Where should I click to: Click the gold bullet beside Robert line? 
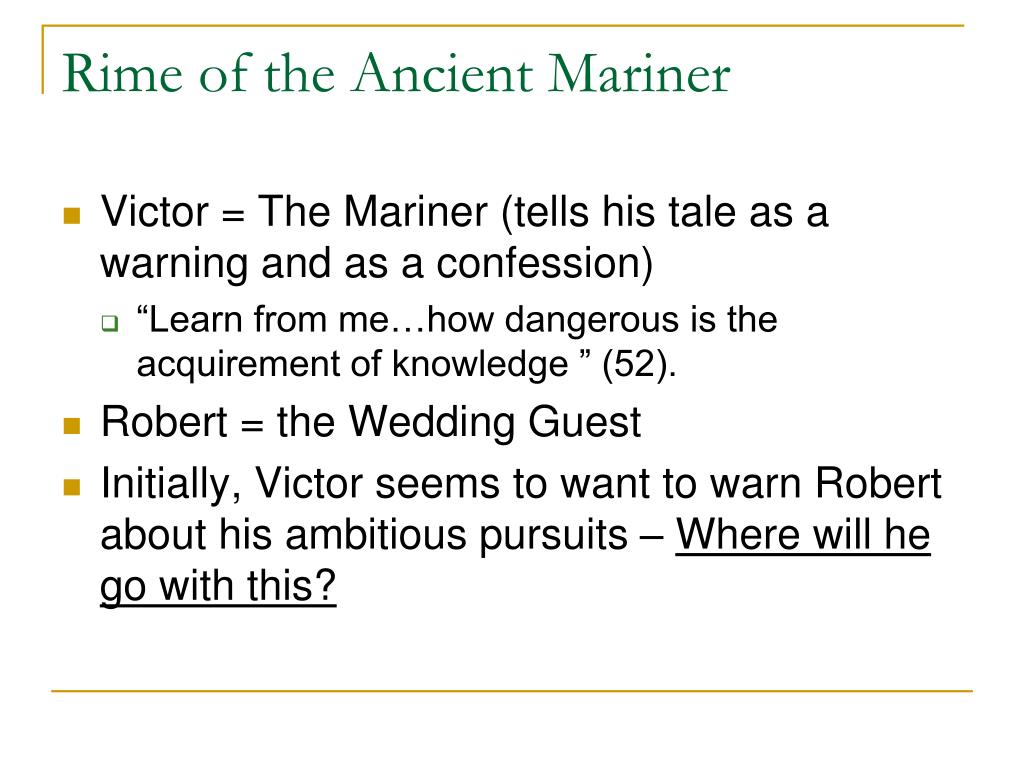72,426
